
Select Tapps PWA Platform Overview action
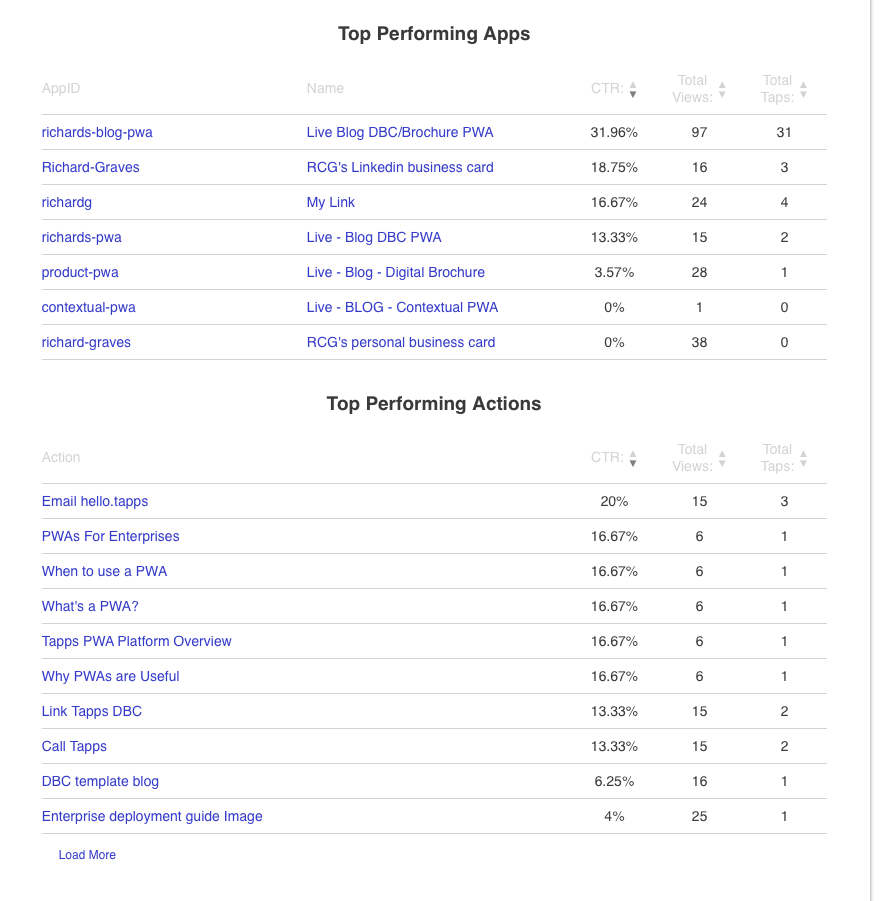point(137,641)
